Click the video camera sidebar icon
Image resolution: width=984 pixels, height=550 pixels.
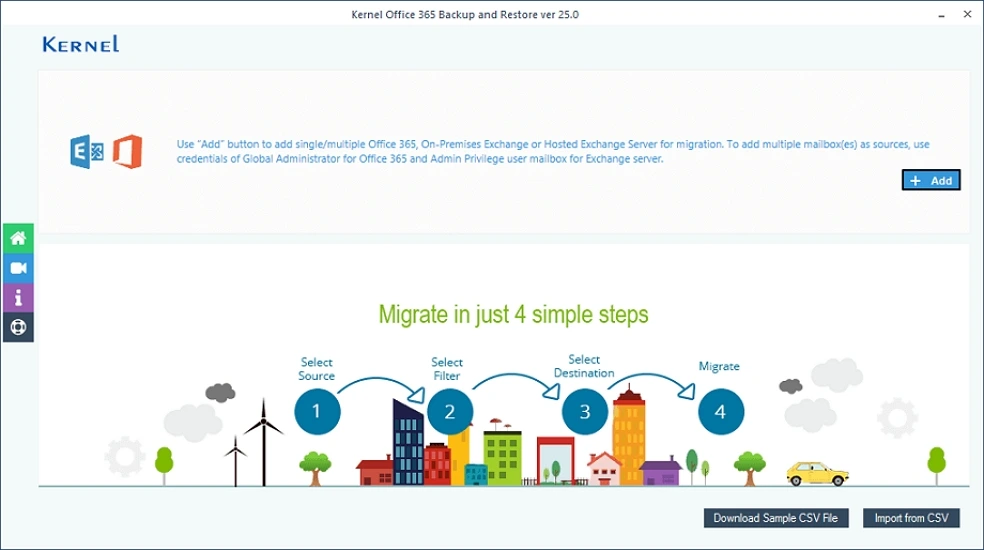(x=18, y=268)
